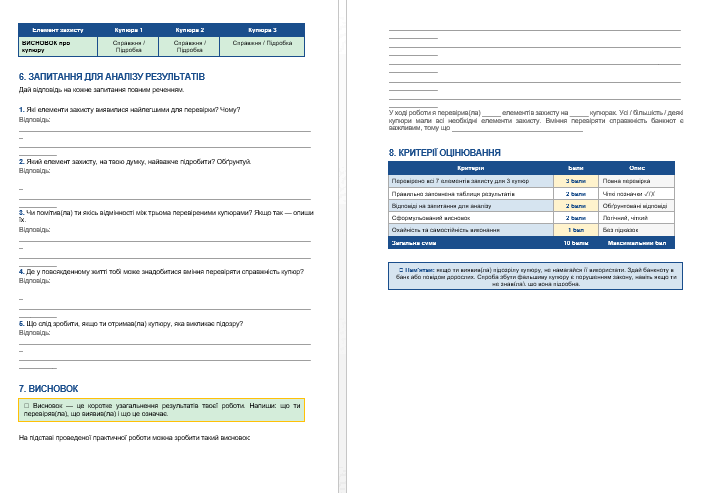Click the ВИСНОВОК про купюру row label

[58, 46]
